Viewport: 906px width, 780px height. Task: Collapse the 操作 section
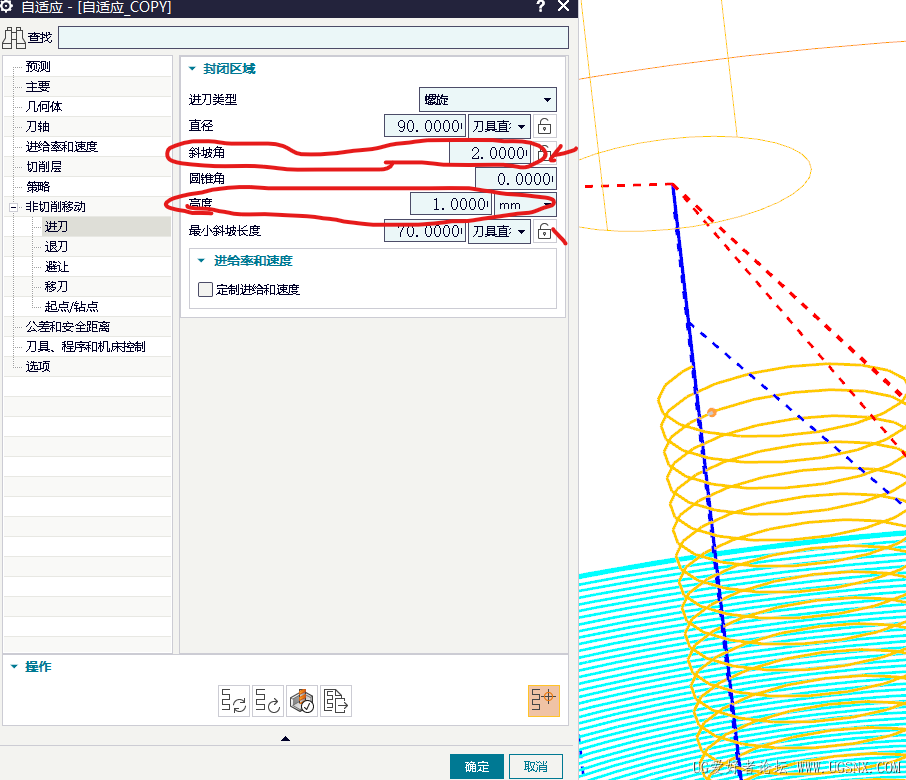click(x=14, y=667)
